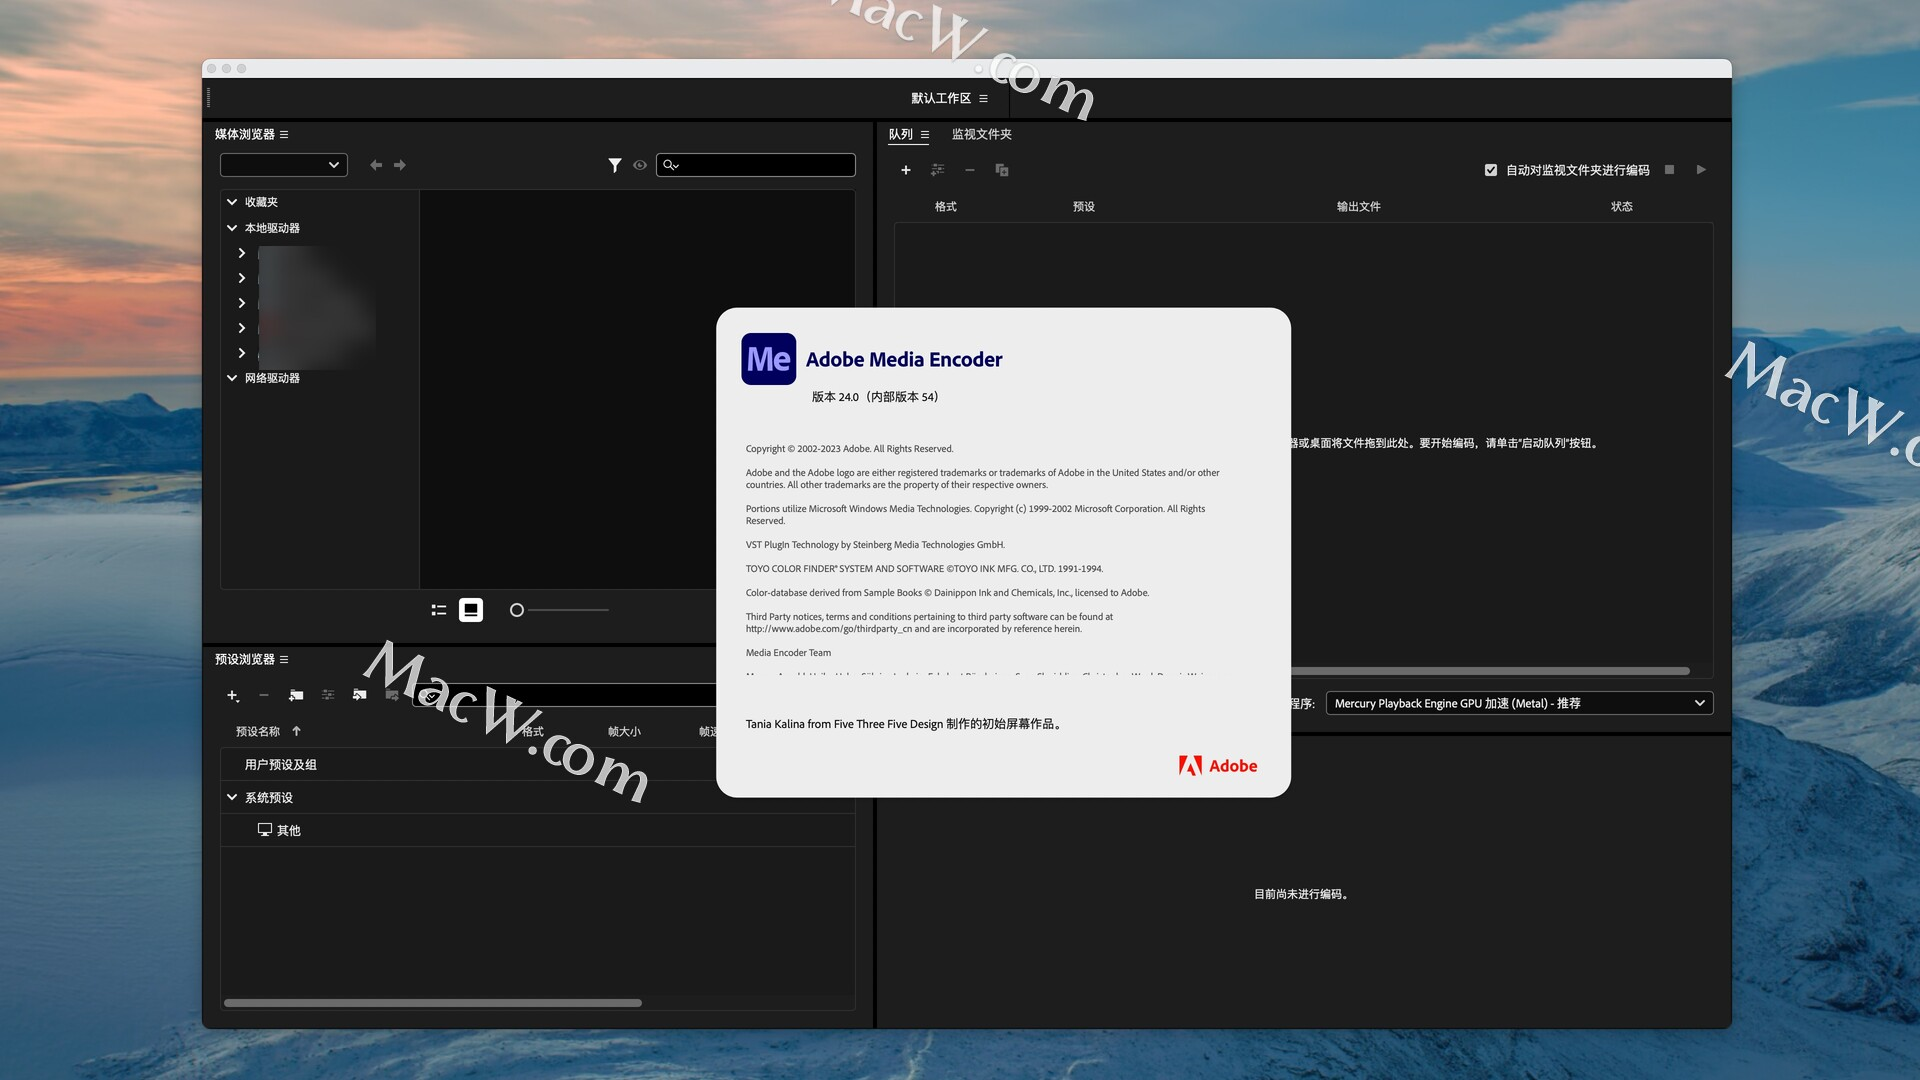Click the 目前尚未进行编码 status text
1920x1080 pixels.
pyautogui.click(x=1303, y=894)
